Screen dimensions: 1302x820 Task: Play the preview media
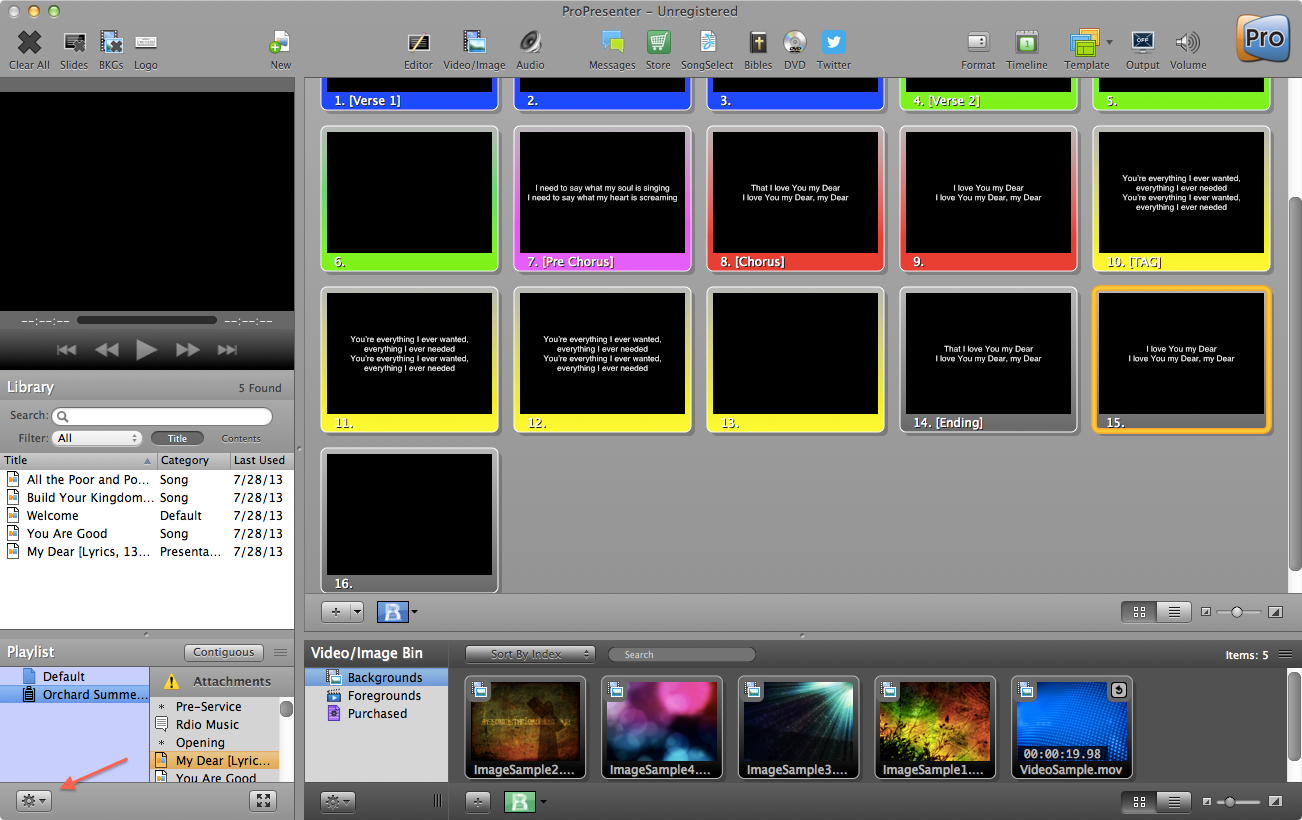click(146, 350)
